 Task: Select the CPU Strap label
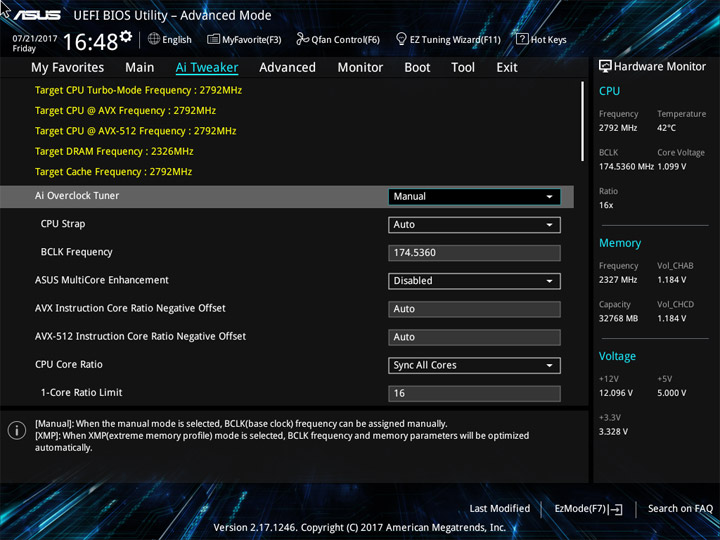click(x=63, y=224)
